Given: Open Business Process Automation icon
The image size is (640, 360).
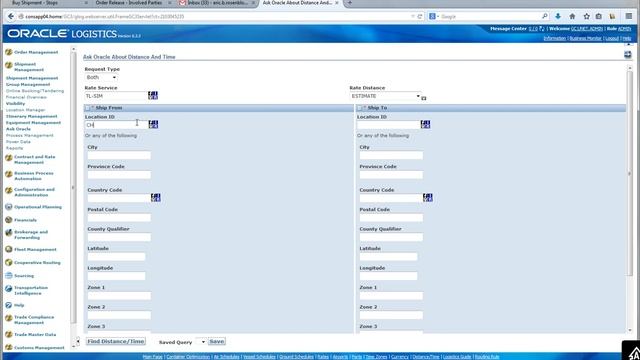Looking at the screenshot, I should tap(9, 174).
